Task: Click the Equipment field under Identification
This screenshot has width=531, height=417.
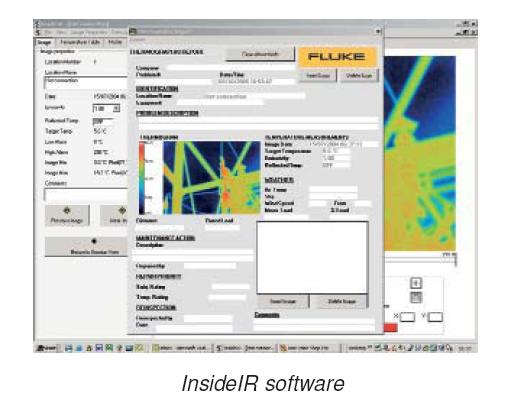Action: pos(220,103)
